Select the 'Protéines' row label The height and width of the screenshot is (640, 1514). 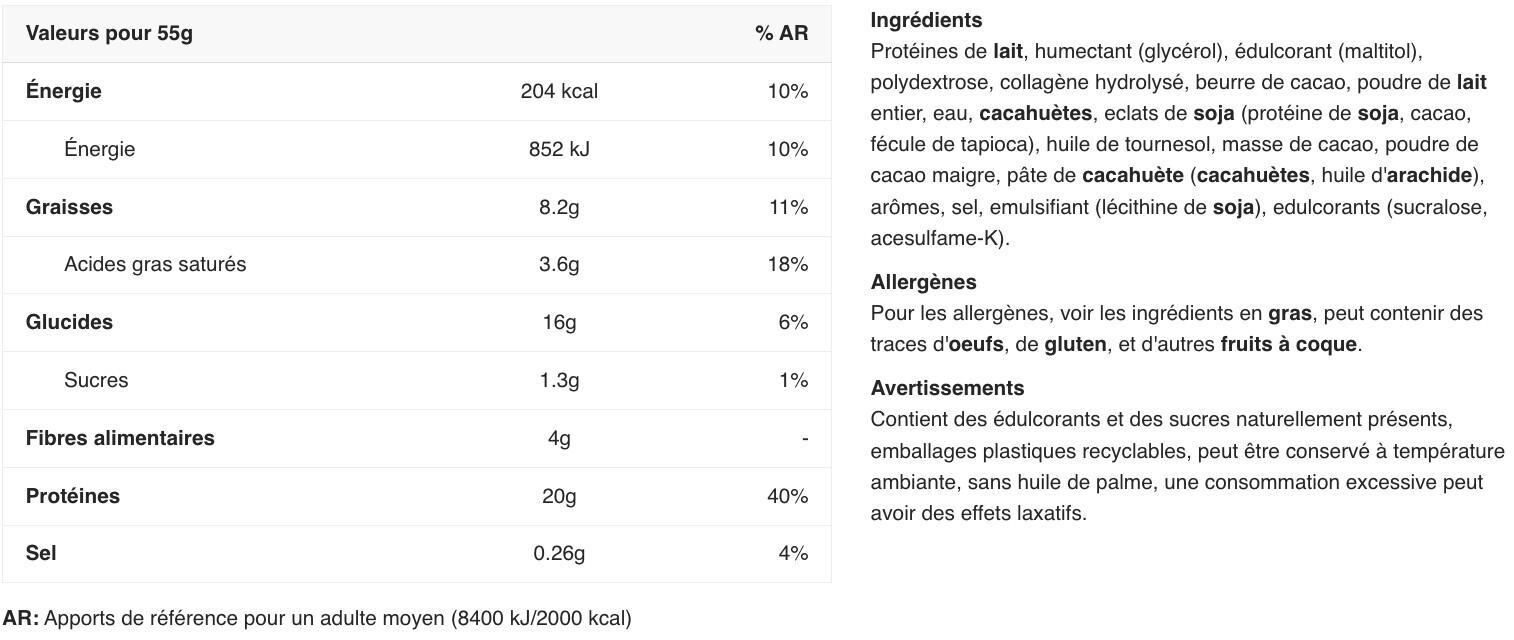(x=73, y=496)
